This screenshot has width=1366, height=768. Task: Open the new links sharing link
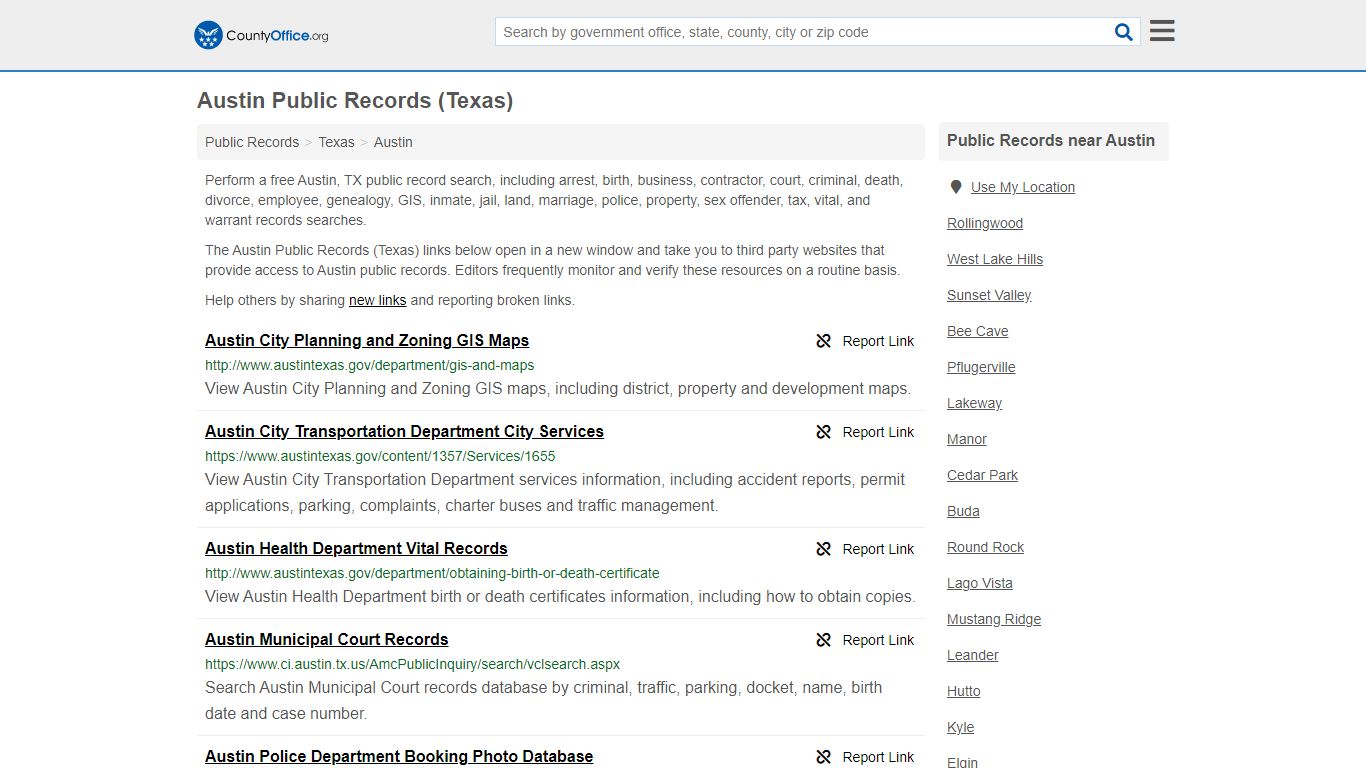coord(377,300)
